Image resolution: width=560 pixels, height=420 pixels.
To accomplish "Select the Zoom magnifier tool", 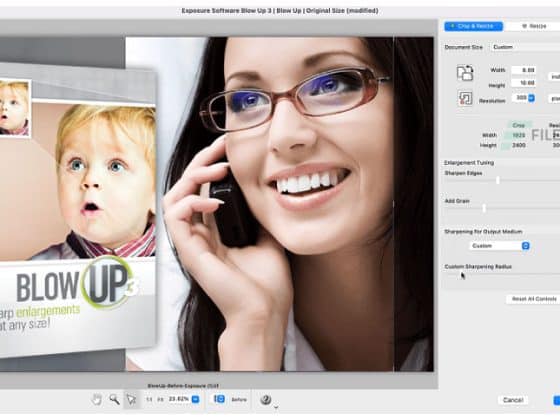I will (x=114, y=399).
